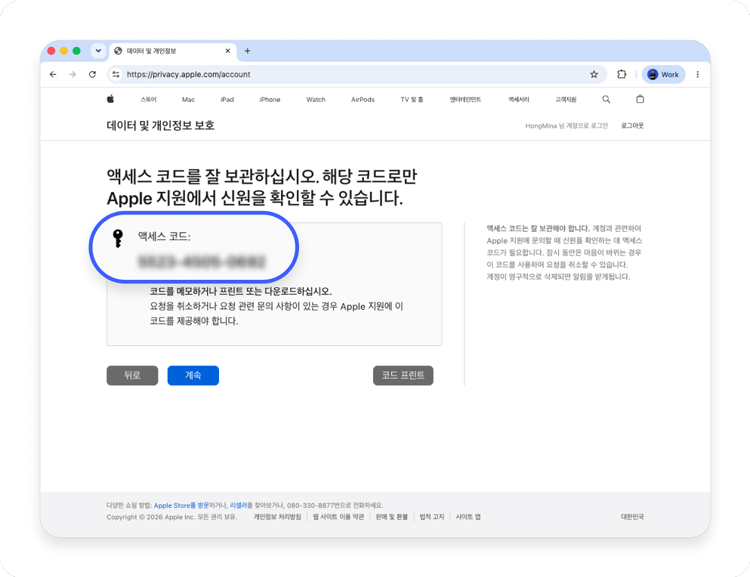Open the 리셀러 link in footer

pos(238,505)
